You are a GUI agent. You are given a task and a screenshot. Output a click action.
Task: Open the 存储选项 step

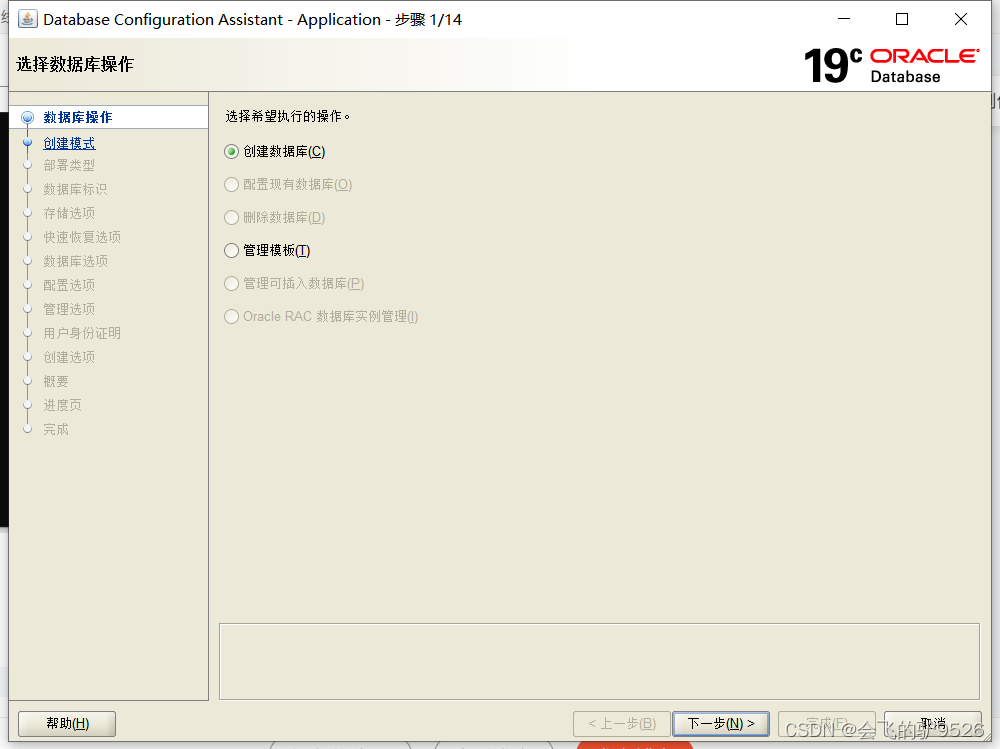67,213
